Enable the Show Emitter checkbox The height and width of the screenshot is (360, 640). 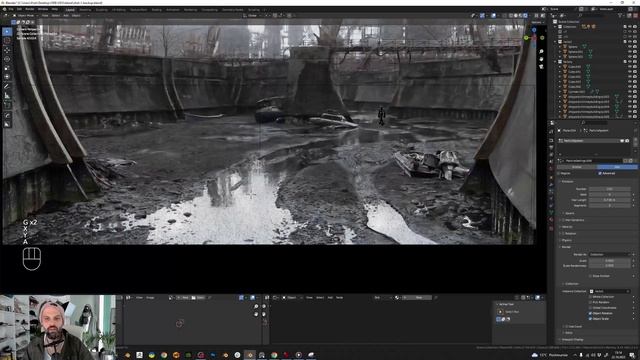590,276
